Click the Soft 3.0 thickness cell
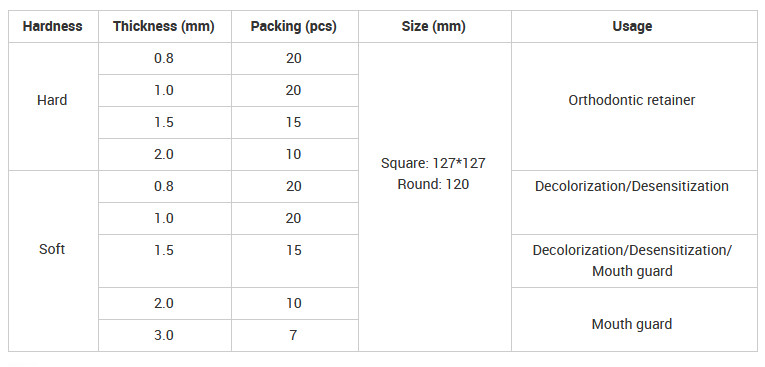The width and height of the screenshot is (765, 367). click(164, 335)
